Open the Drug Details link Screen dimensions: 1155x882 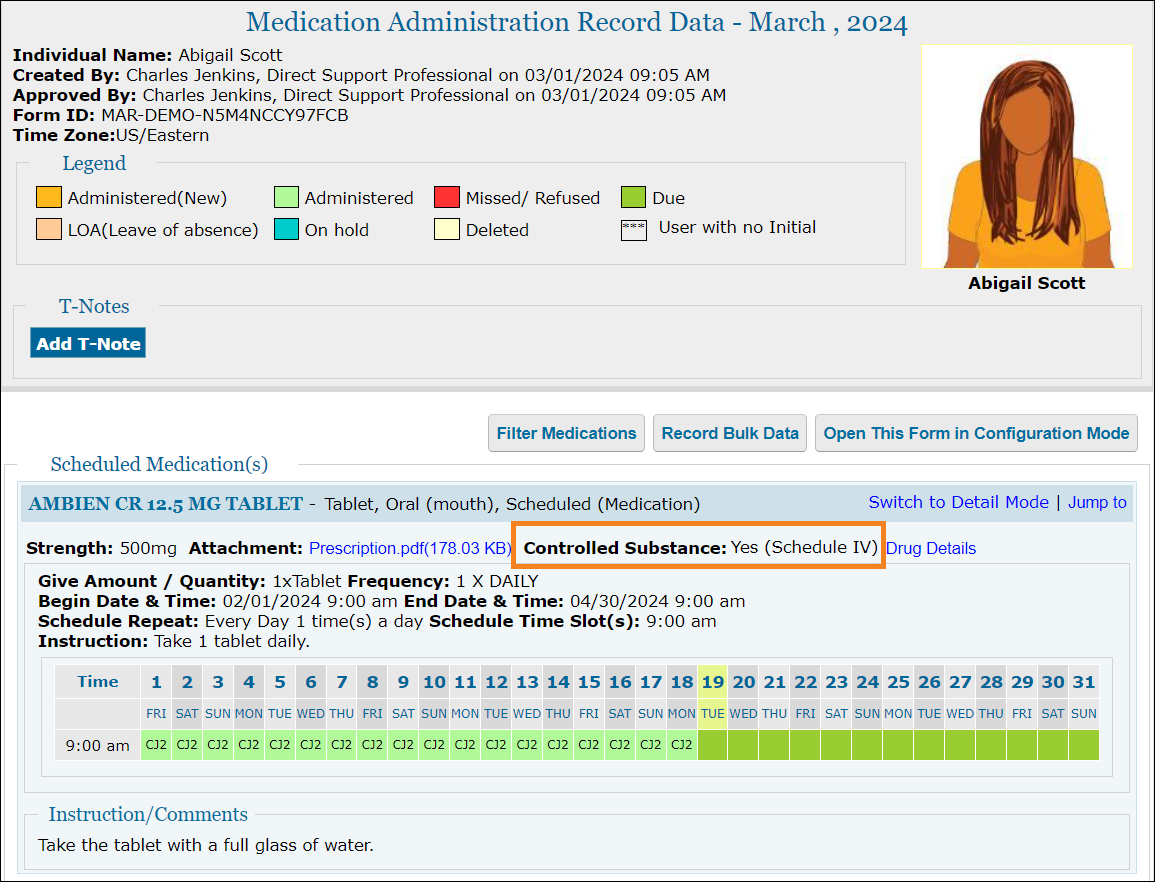point(931,548)
